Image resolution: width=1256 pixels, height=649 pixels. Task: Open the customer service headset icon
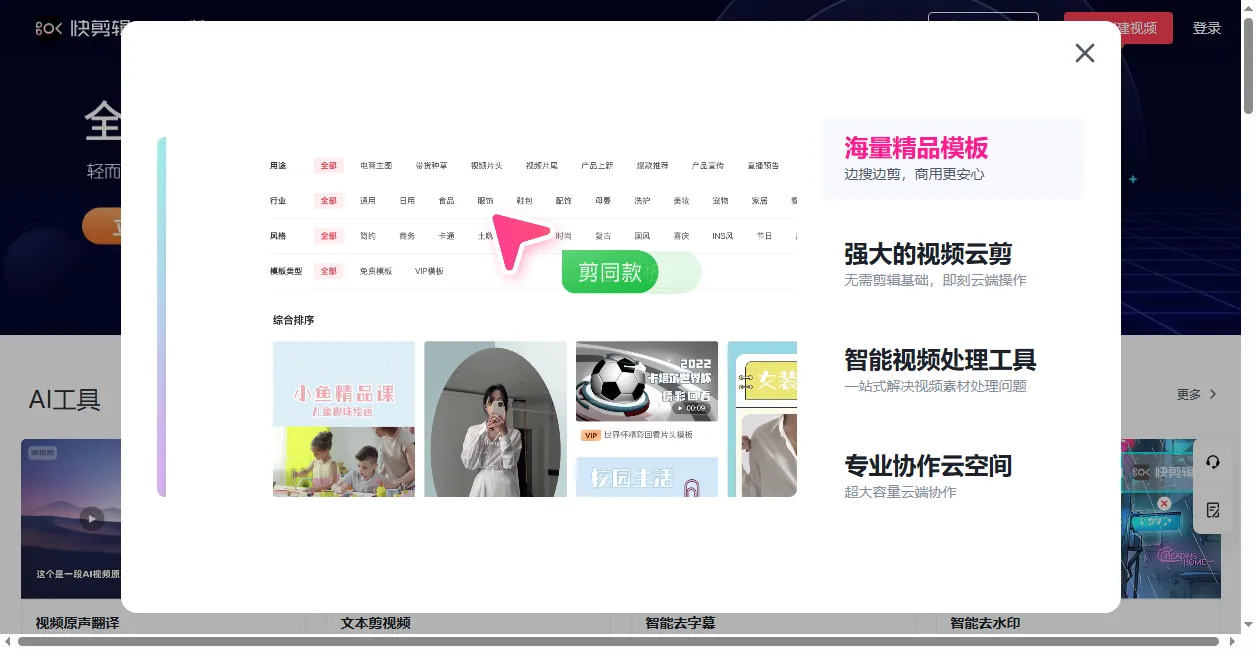tap(1213, 462)
